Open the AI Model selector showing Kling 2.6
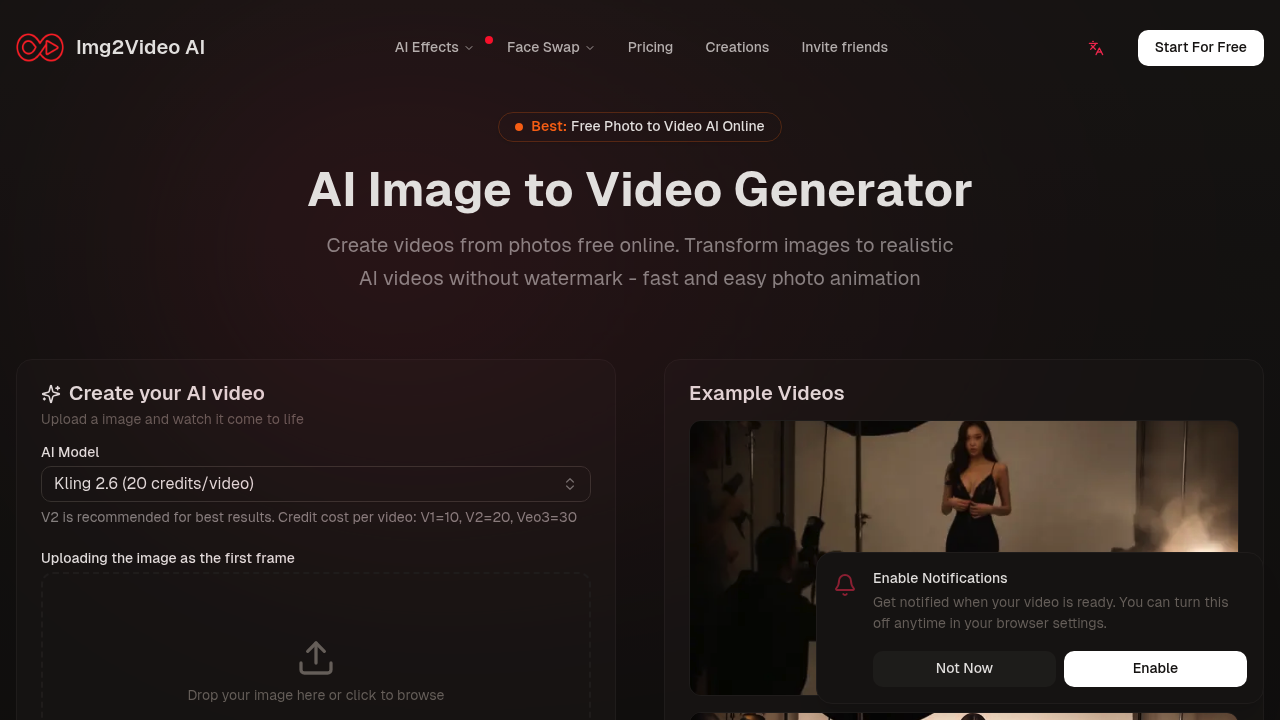This screenshot has height=720, width=1280. click(x=316, y=484)
